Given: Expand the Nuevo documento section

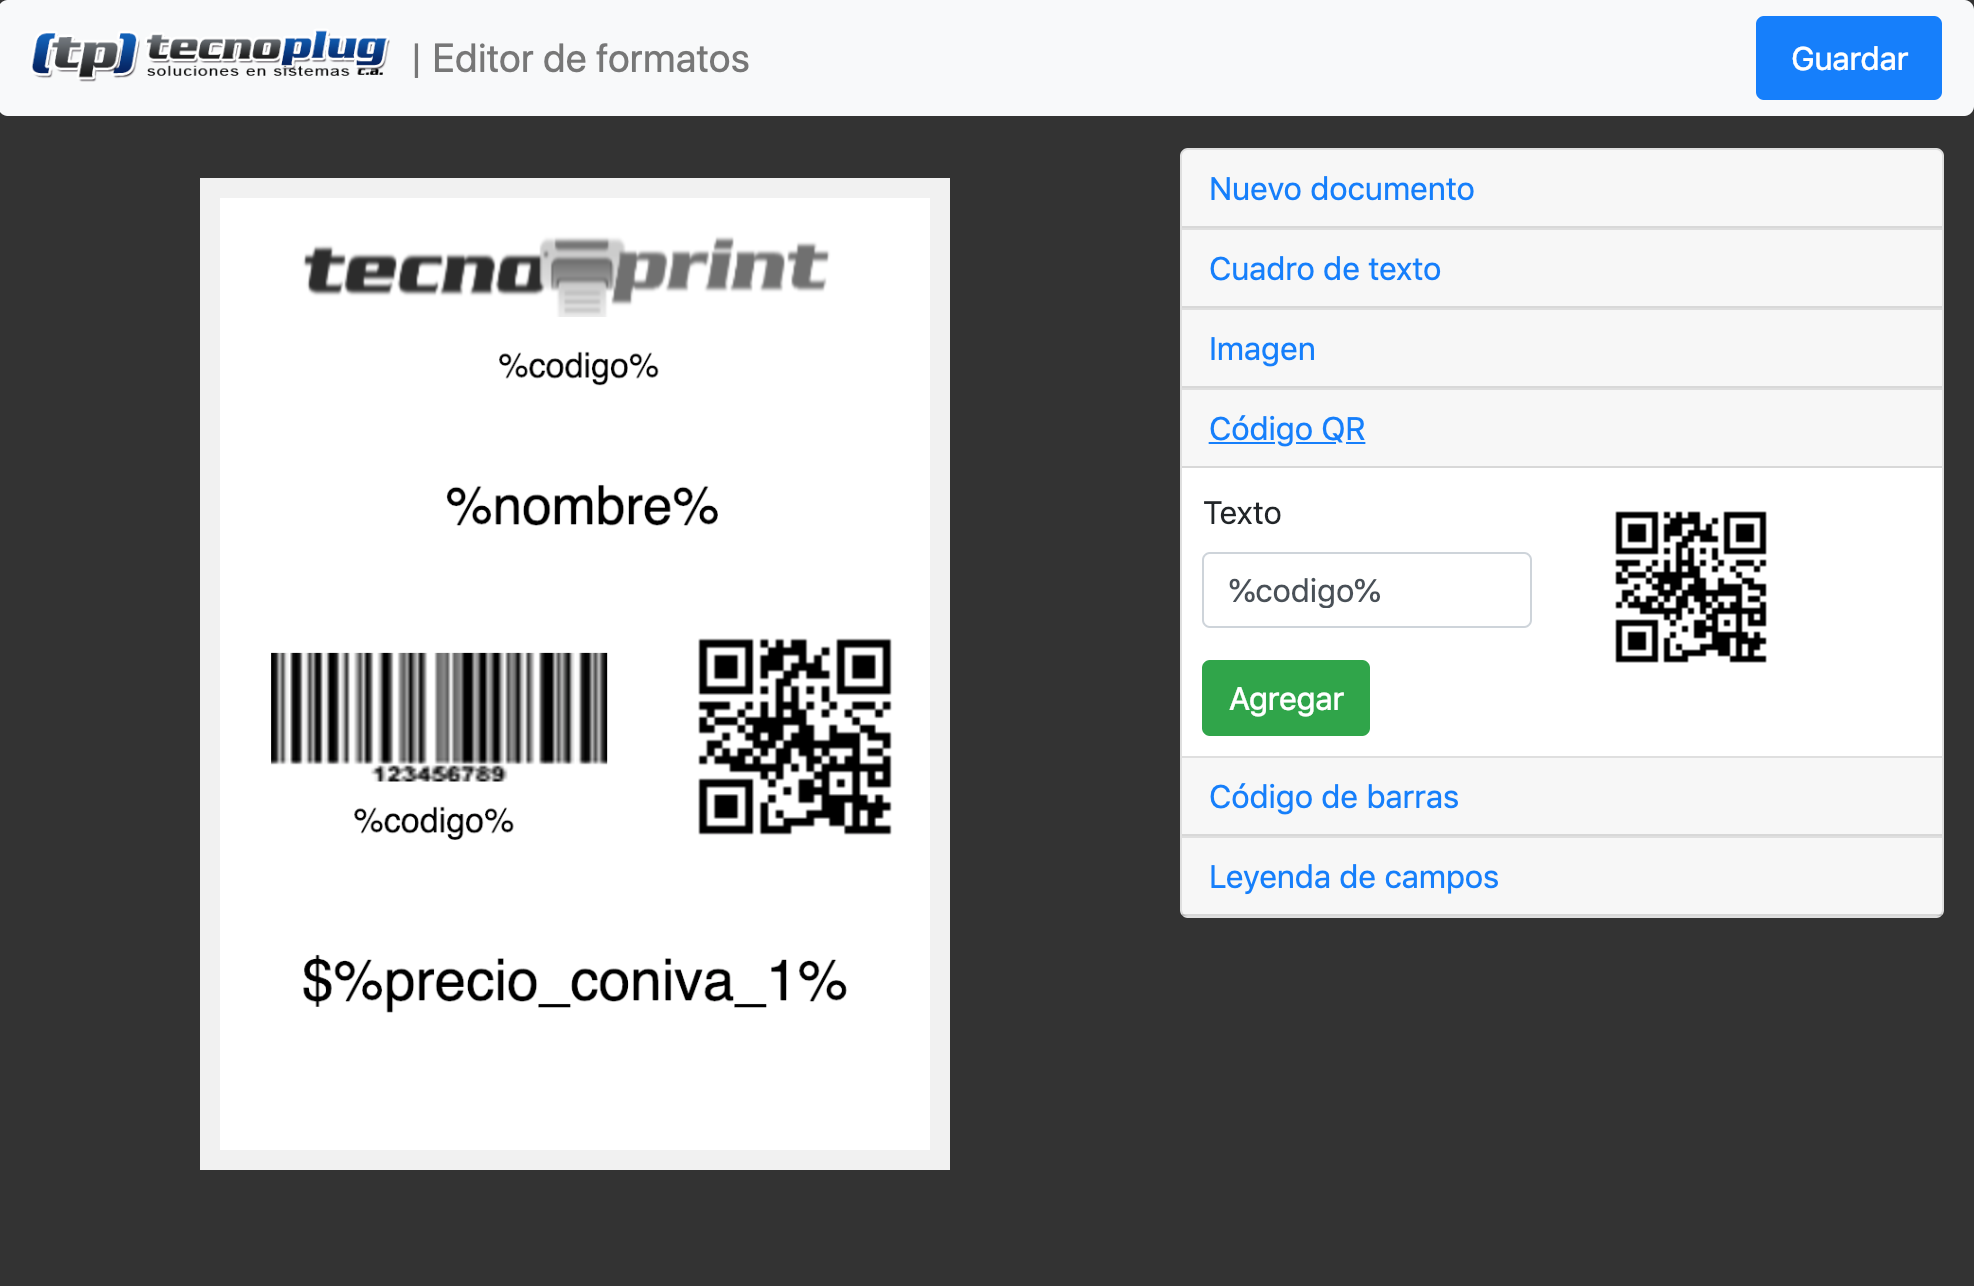Looking at the screenshot, I should pos(1341,189).
